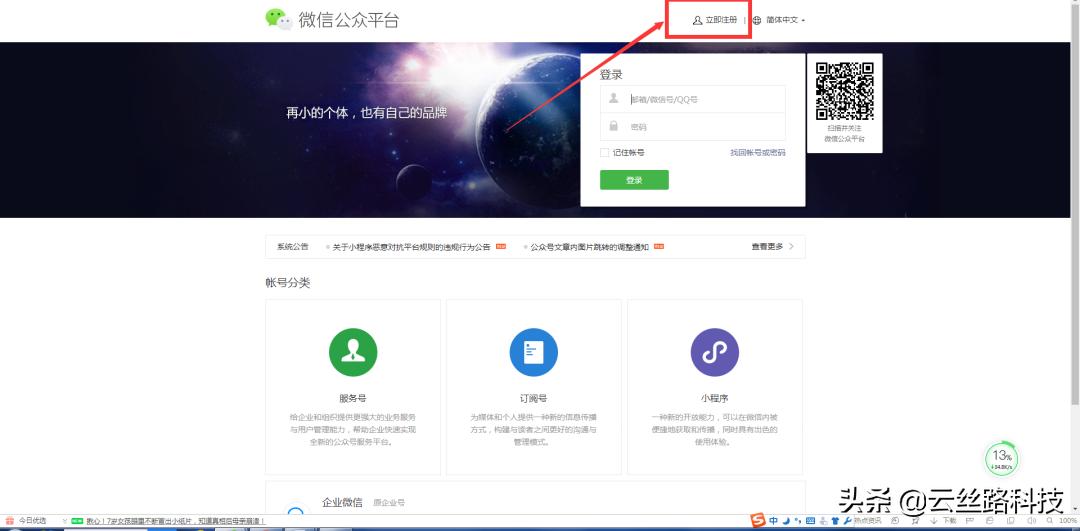Click the blue 订阅号 account icon

[x=533, y=352]
